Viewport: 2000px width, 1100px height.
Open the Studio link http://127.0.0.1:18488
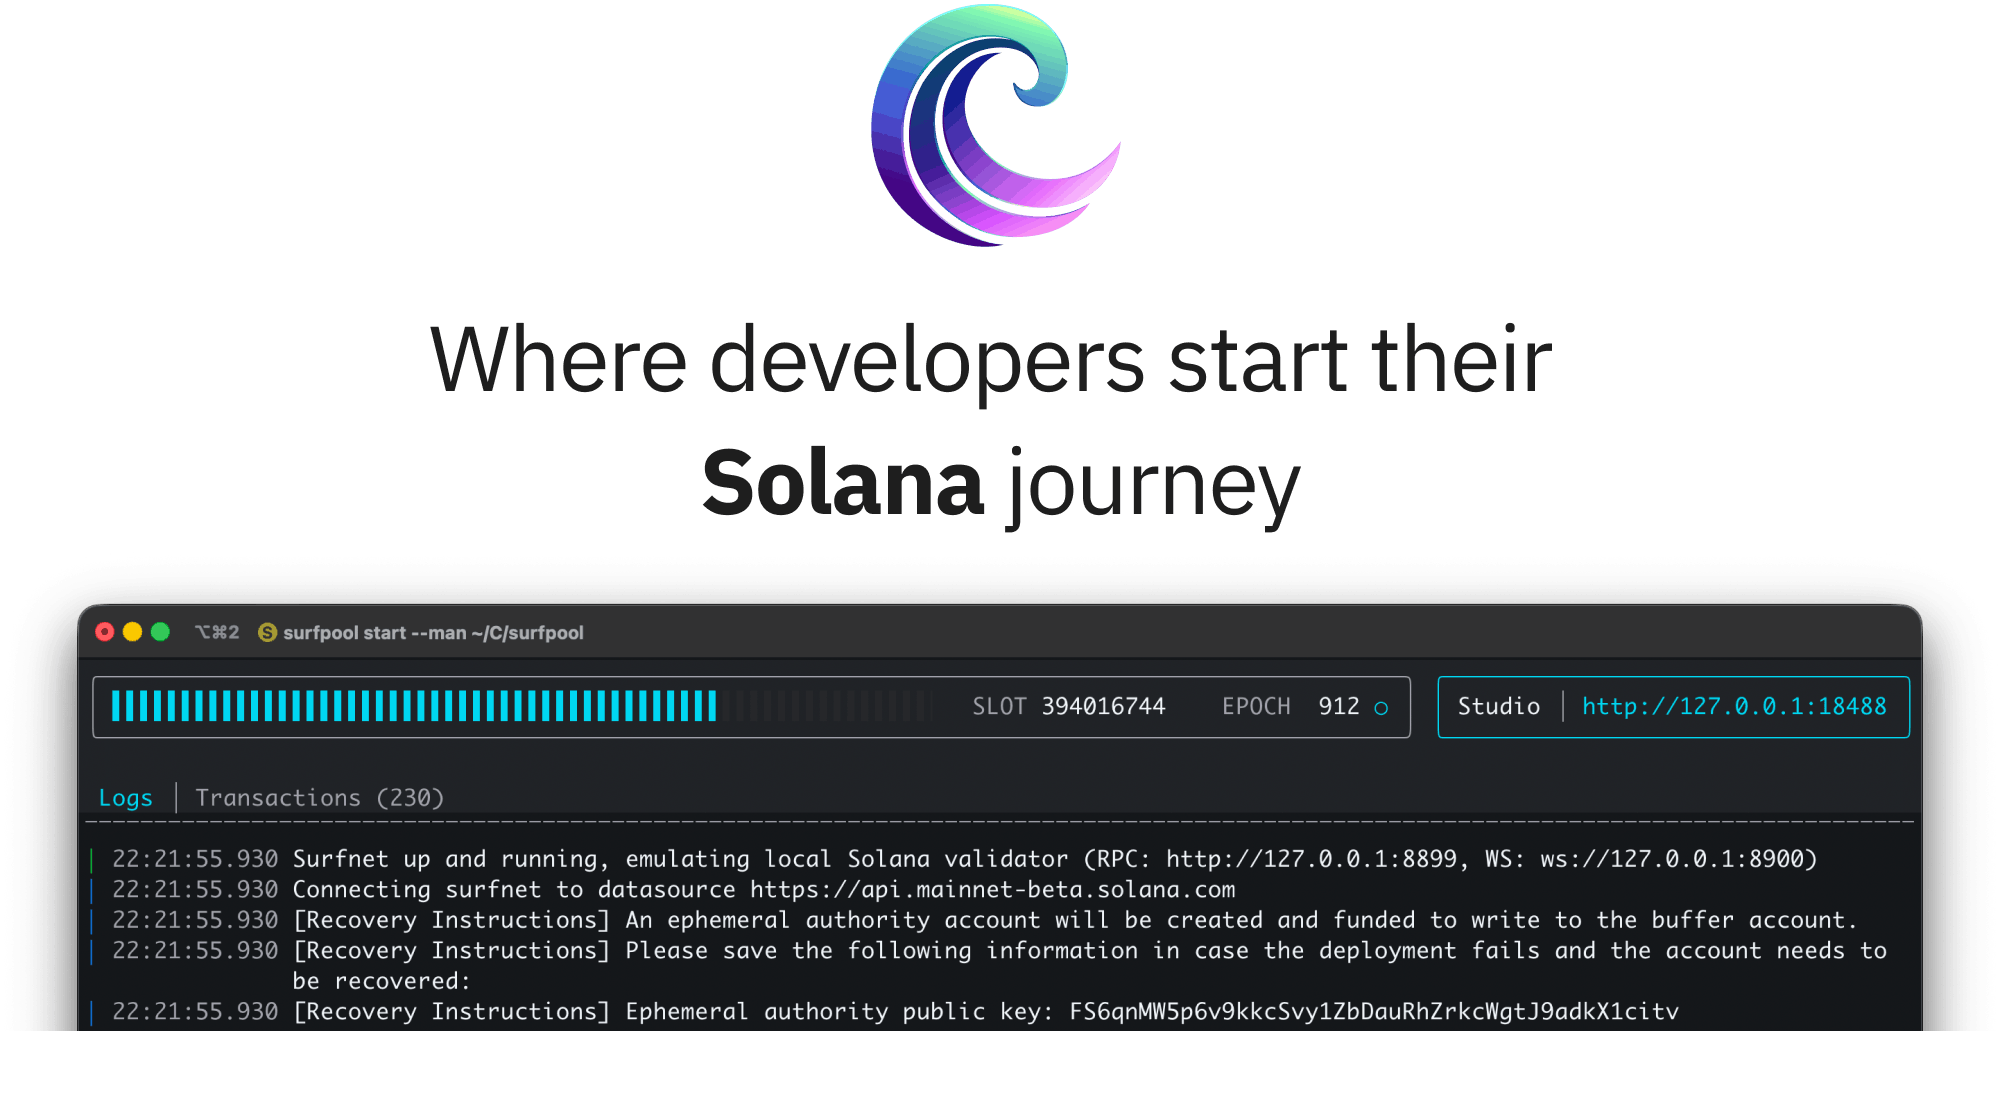pyautogui.click(x=1733, y=707)
